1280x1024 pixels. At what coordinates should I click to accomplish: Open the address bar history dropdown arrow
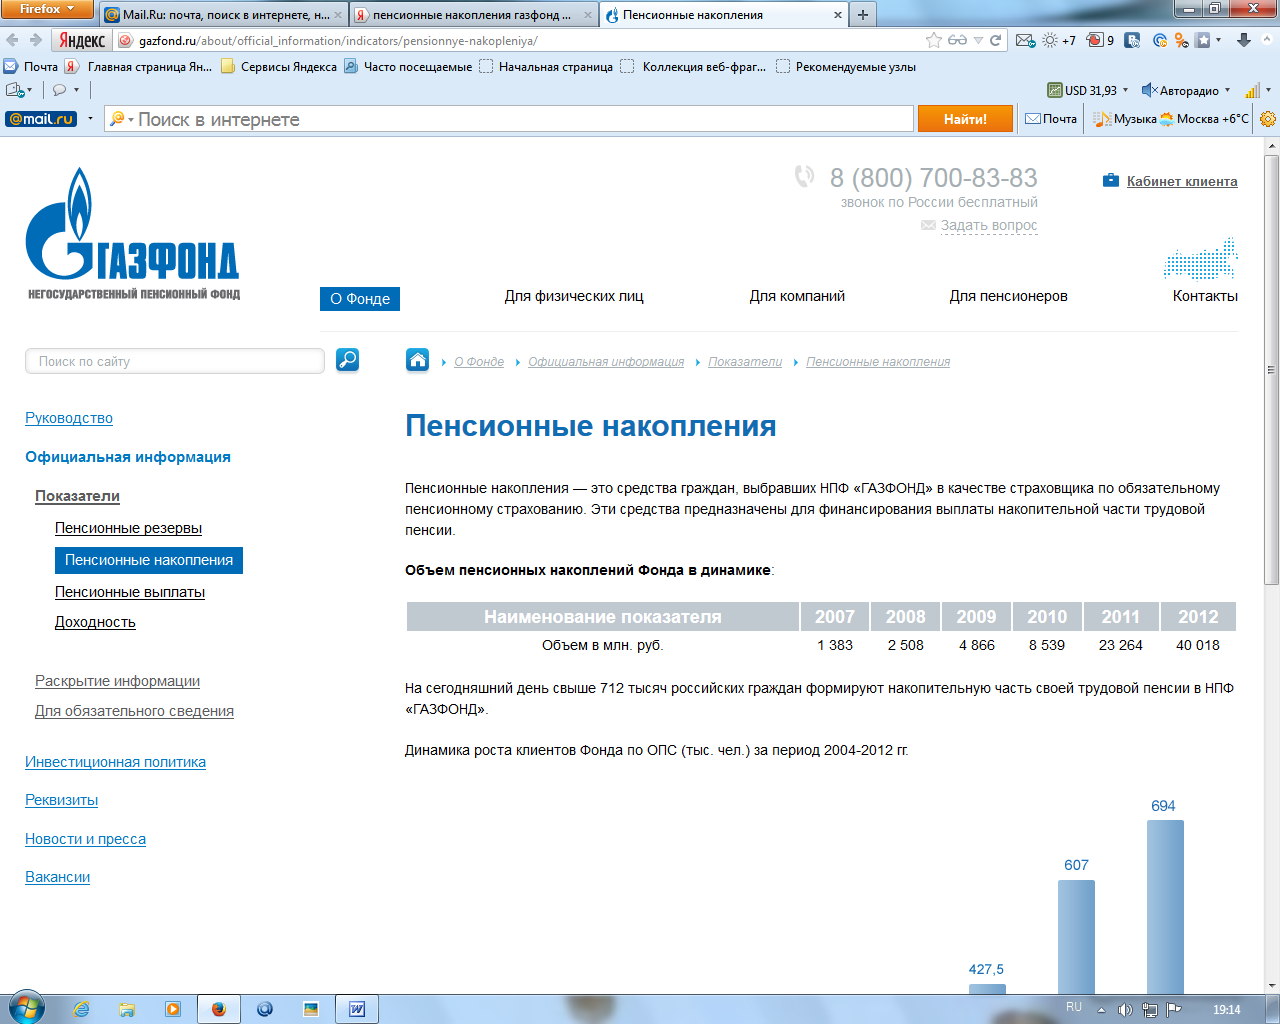pos(978,40)
